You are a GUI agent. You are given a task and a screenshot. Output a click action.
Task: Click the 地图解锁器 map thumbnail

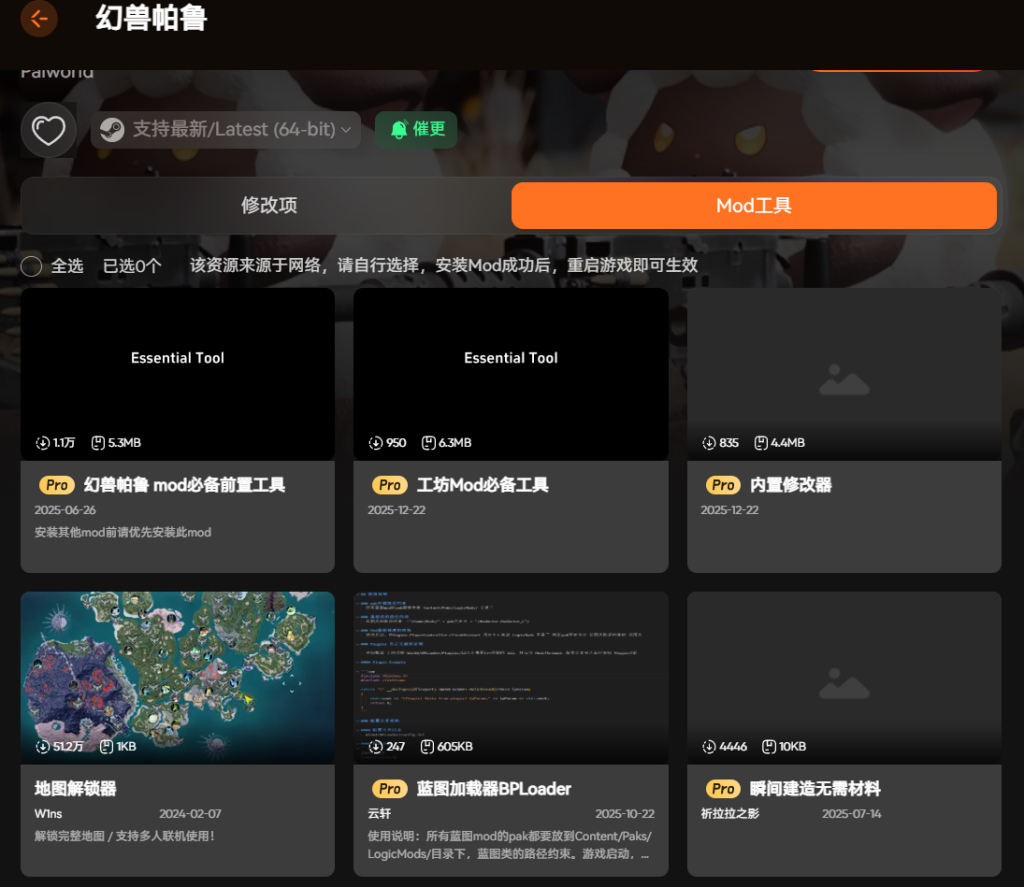pyautogui.click(x=178, y=677)
